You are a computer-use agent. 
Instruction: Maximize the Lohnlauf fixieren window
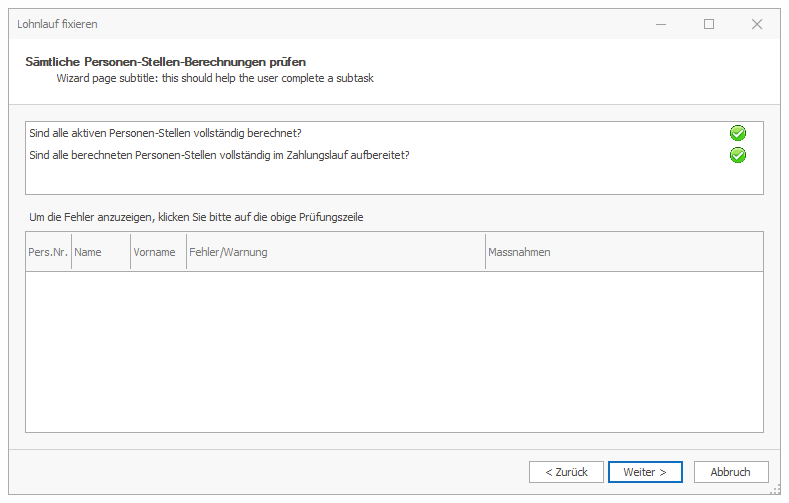pos(709,24)
